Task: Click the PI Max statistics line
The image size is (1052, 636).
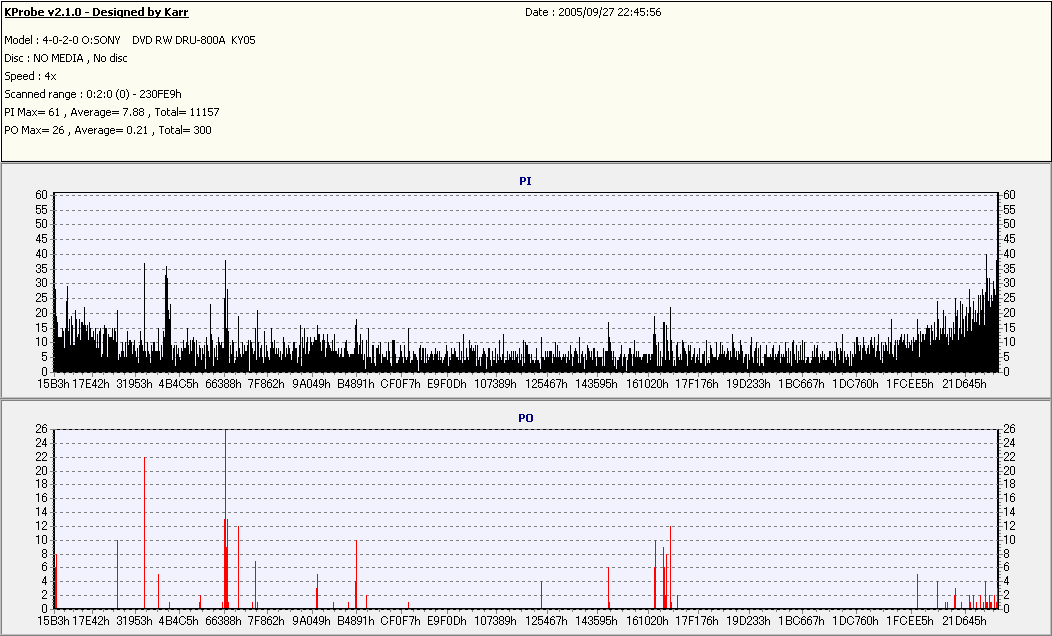Action: tap(111, 112)
